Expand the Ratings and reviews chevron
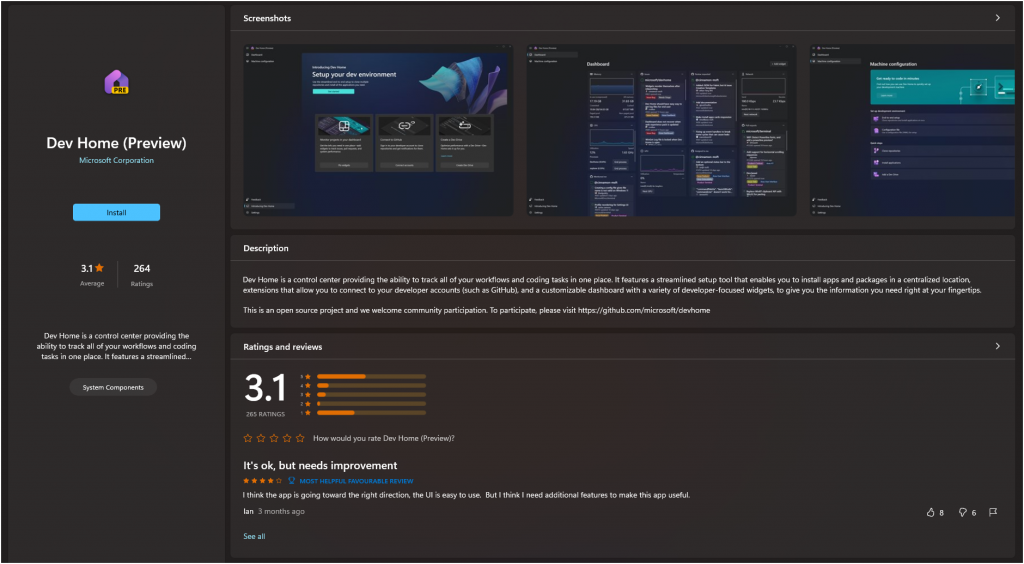 click(x=997, y=346)
